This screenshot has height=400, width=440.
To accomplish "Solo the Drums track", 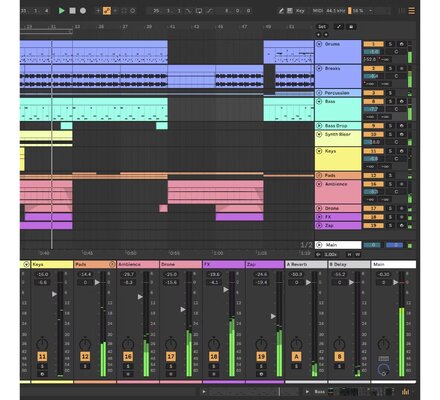I will pos(390,44).
